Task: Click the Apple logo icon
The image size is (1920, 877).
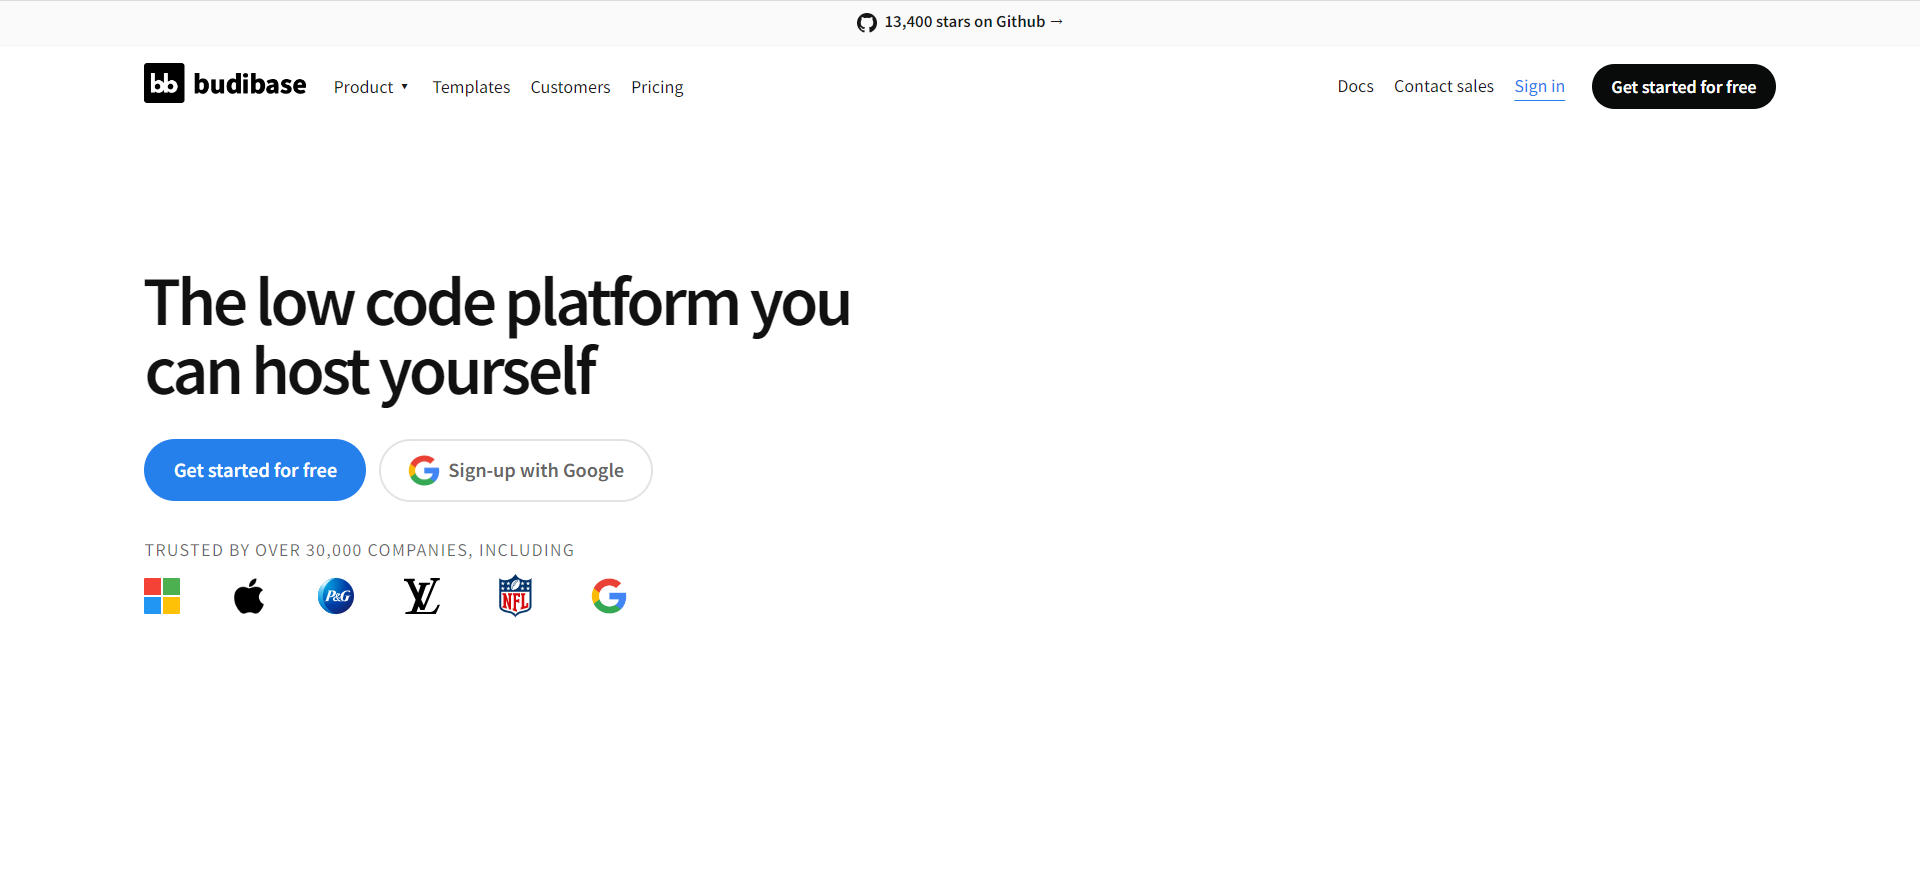Action: 249,596
